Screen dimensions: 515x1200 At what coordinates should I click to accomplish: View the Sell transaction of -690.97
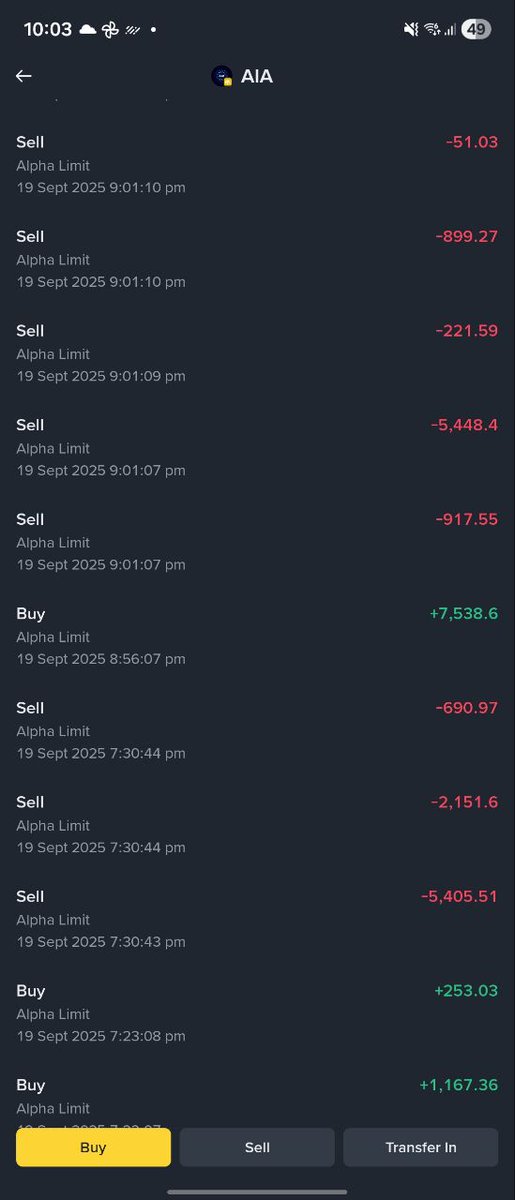(257, 730)
